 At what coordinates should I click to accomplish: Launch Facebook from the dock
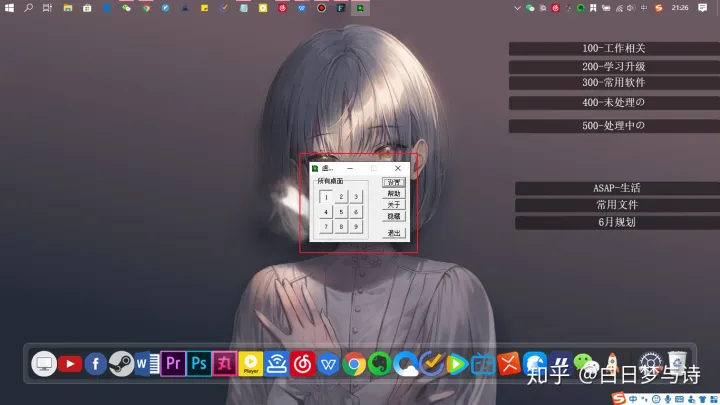point(96,364)
